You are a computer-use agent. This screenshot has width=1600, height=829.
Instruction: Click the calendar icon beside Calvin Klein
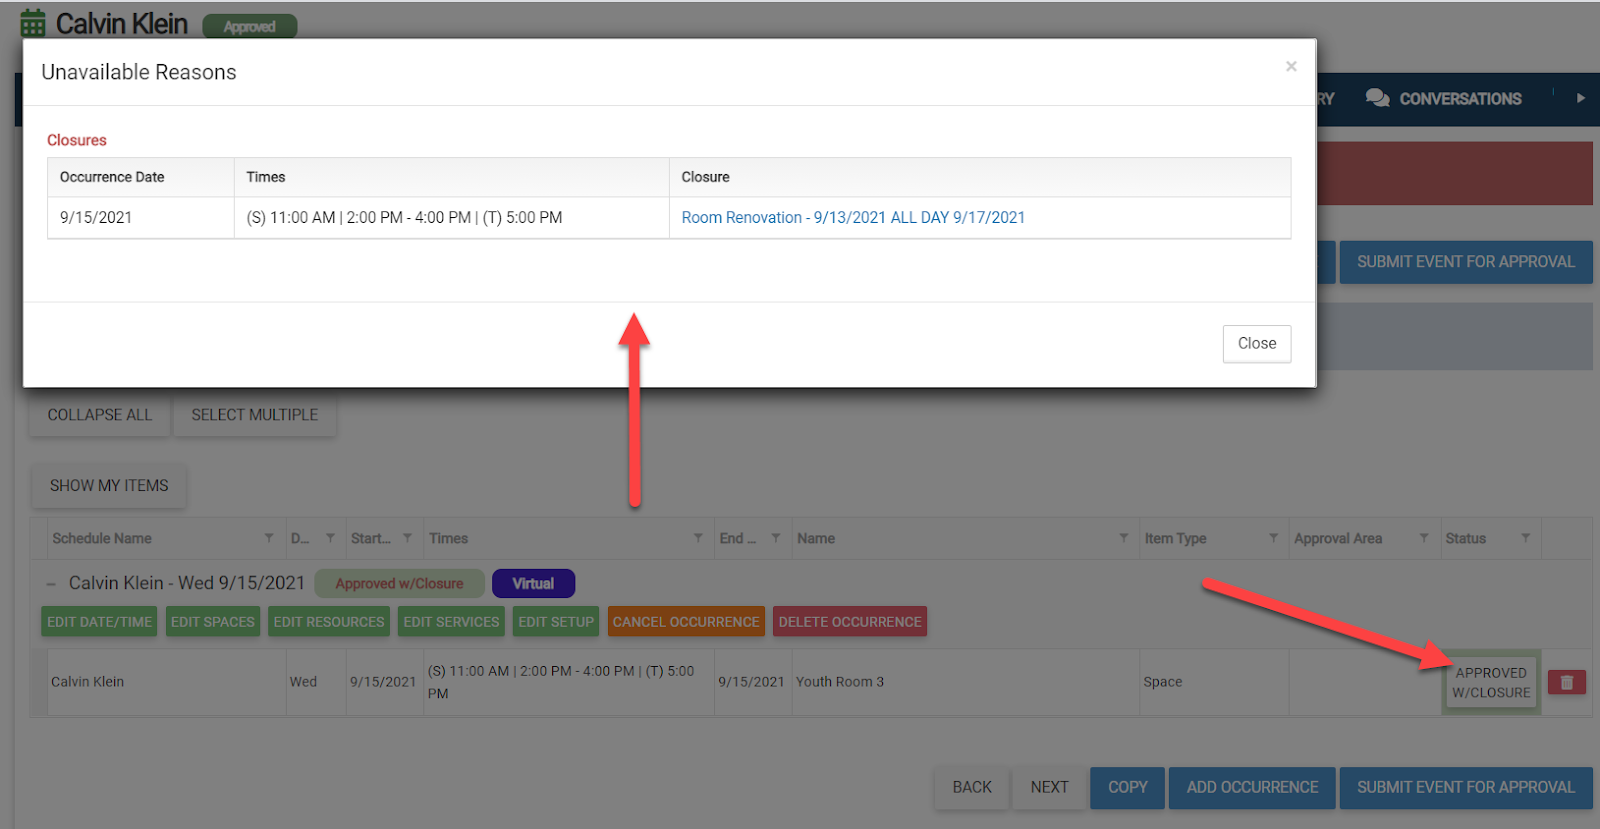pyautogui.click(x=33, y=23)
